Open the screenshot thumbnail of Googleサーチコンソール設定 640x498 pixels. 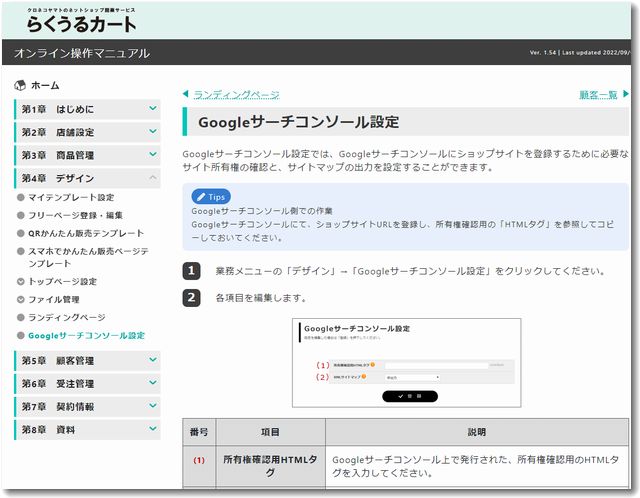point(407,362)
